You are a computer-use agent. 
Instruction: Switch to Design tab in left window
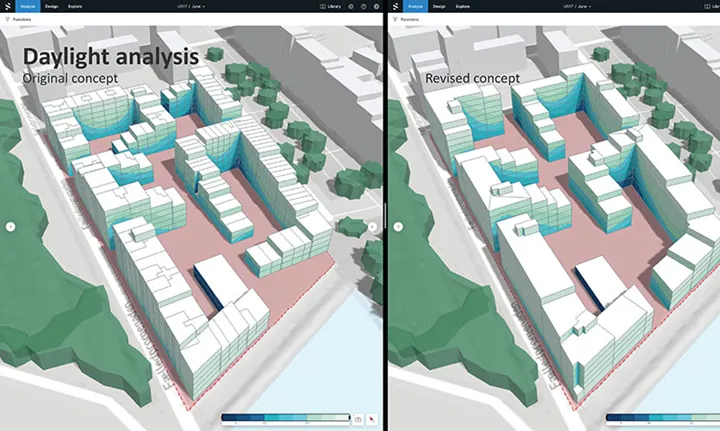(51, 6)
